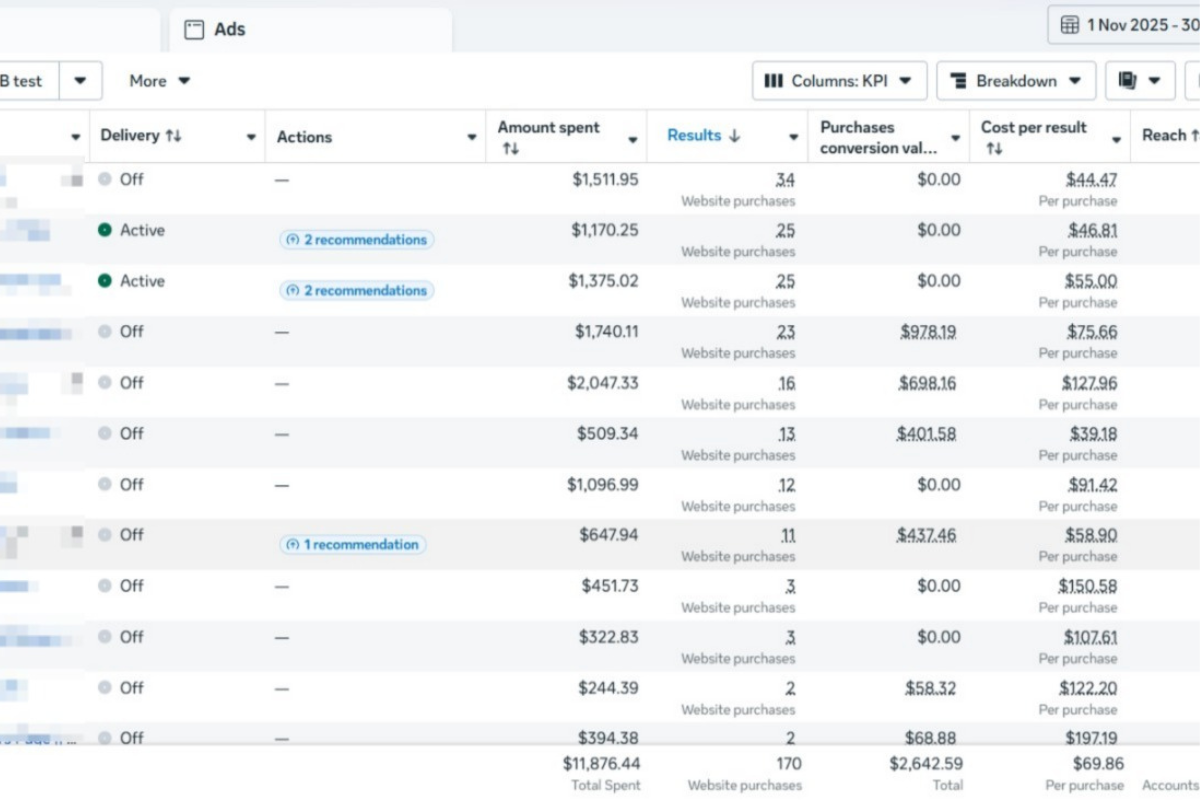Open the 1 recommendation badge

tap(353, 545)
